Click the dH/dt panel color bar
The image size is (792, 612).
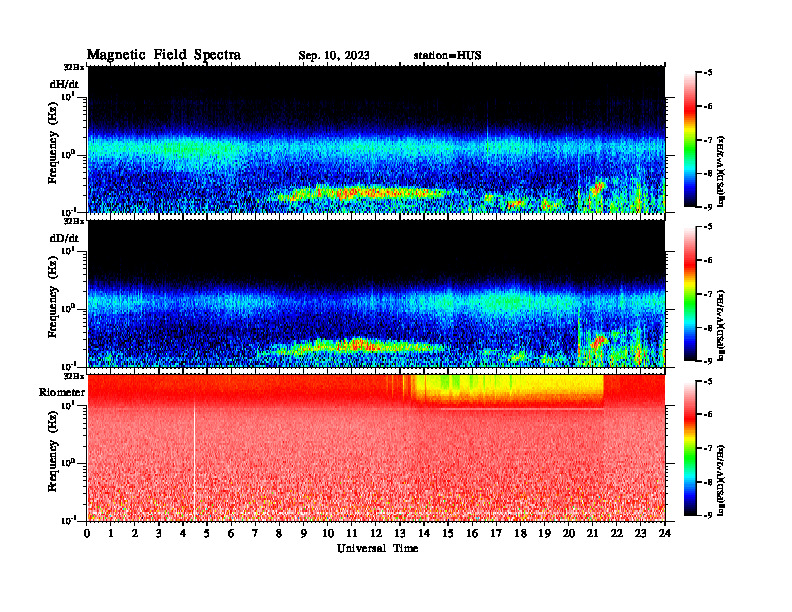[690, 140]
